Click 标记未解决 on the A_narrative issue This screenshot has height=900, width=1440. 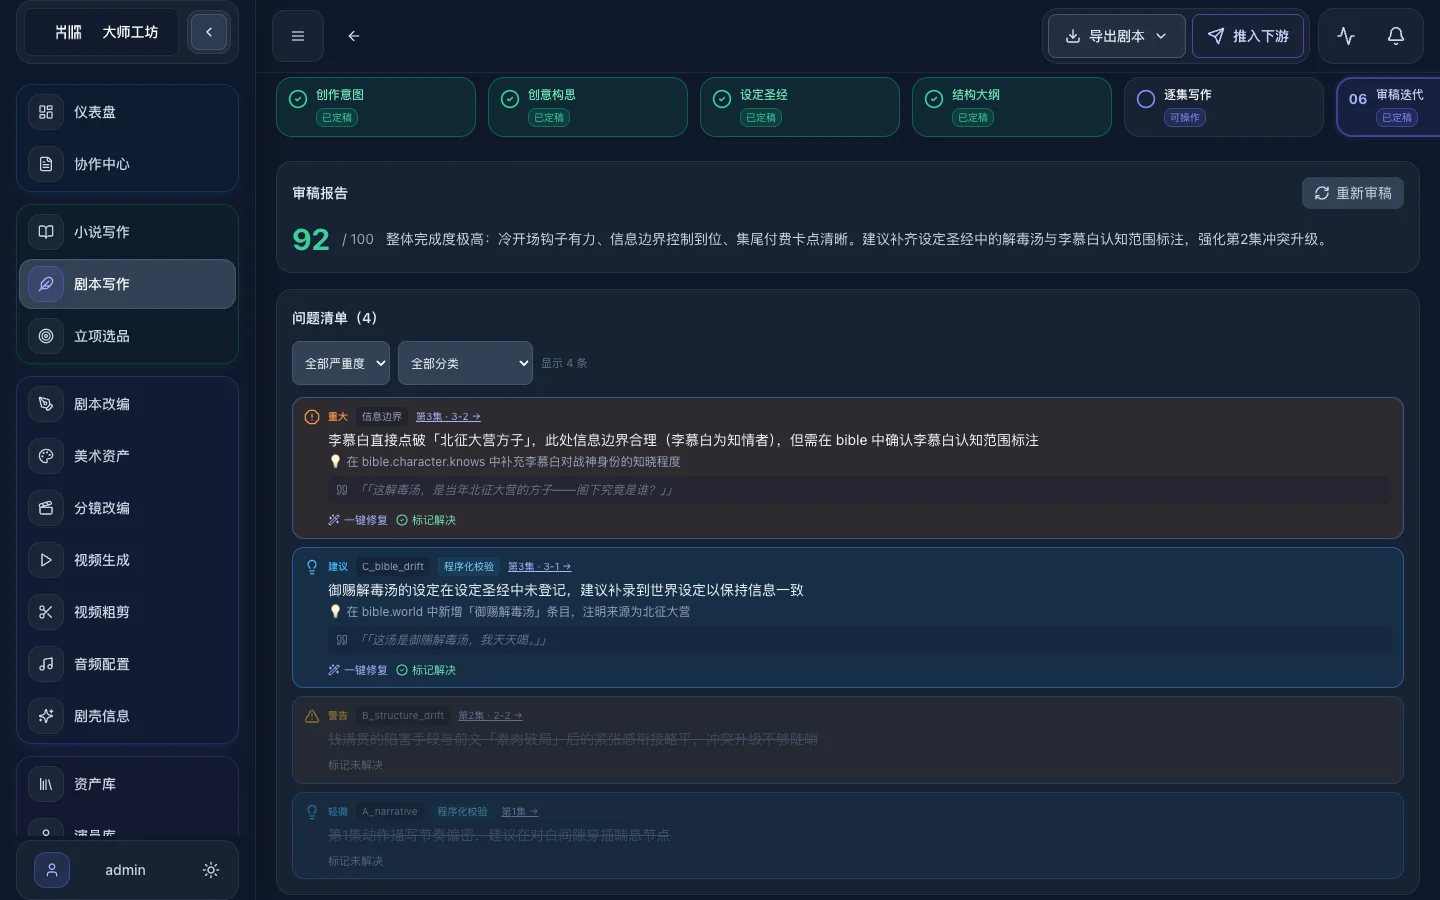355,861
